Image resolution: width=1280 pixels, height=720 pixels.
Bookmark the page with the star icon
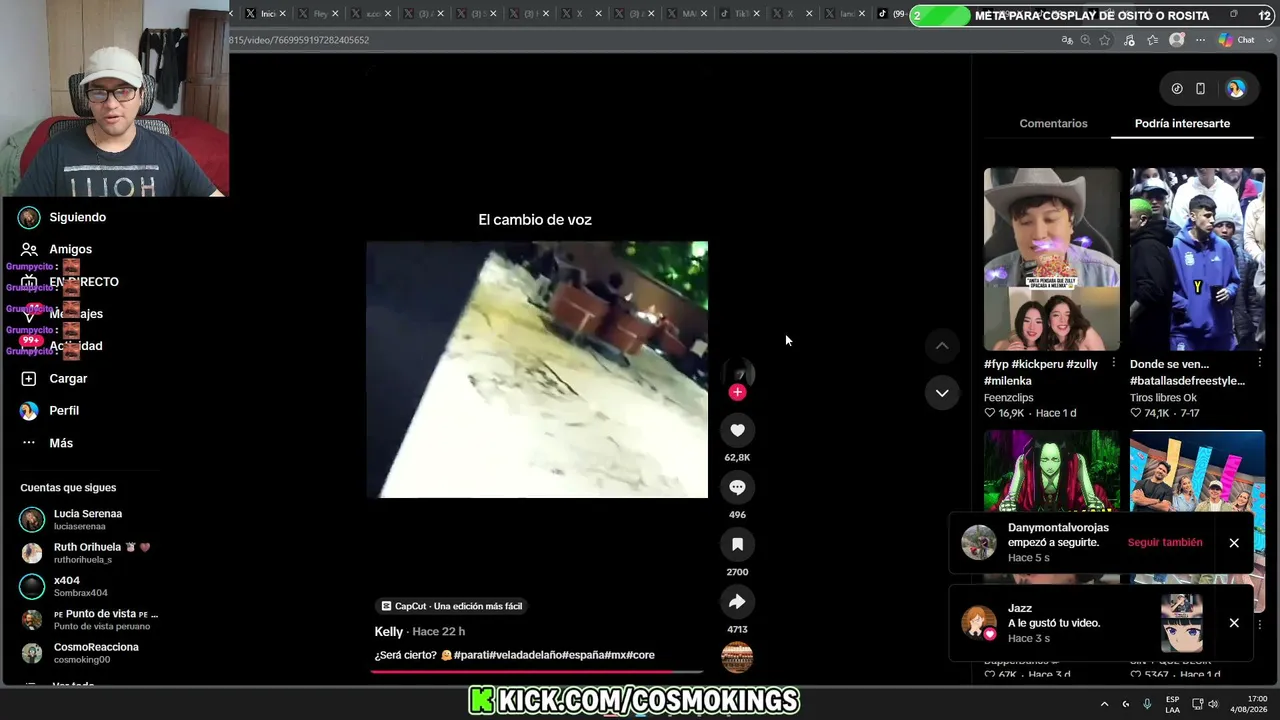click(1105, 40)
